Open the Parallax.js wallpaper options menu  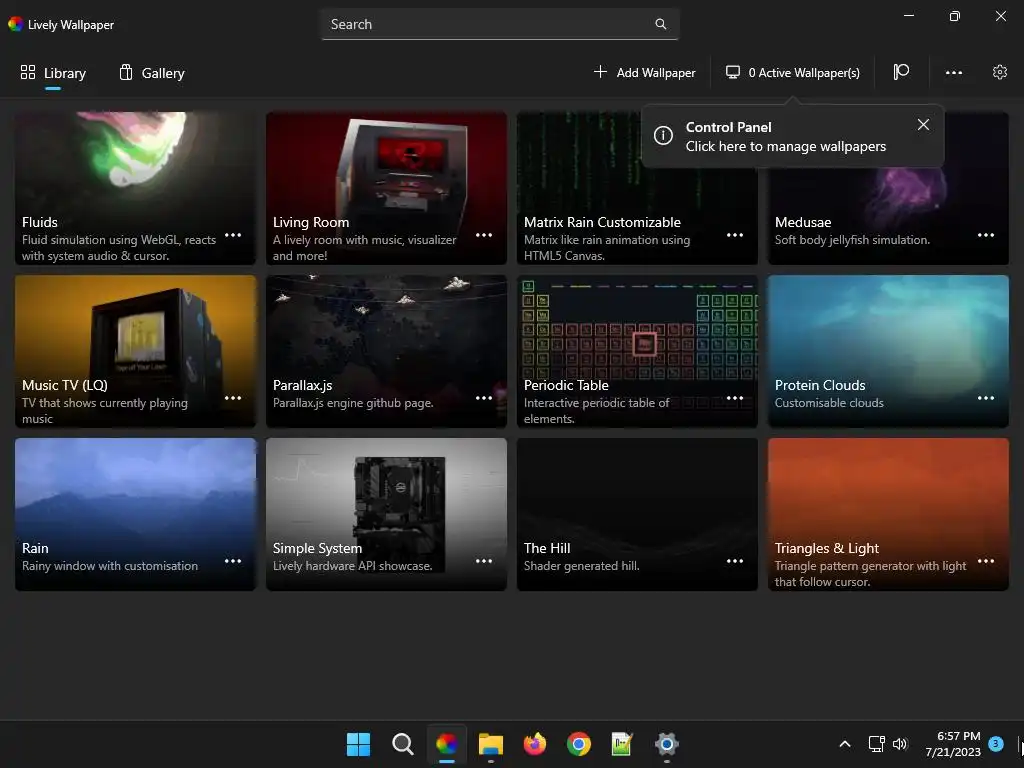coord(484,398)
